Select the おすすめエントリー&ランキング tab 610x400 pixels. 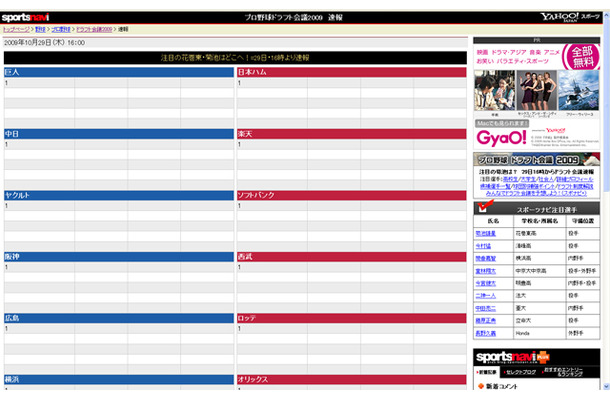coord(563,372)
